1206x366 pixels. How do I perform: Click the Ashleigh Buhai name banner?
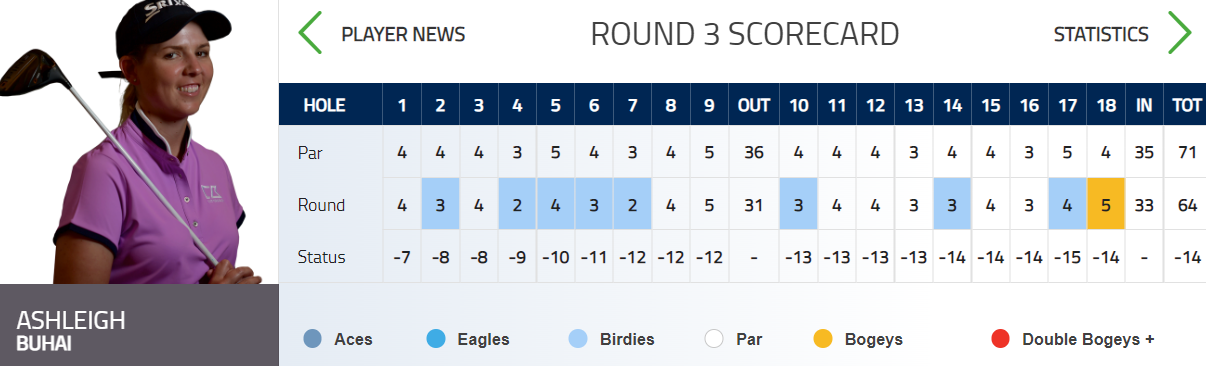coord(139,325)
